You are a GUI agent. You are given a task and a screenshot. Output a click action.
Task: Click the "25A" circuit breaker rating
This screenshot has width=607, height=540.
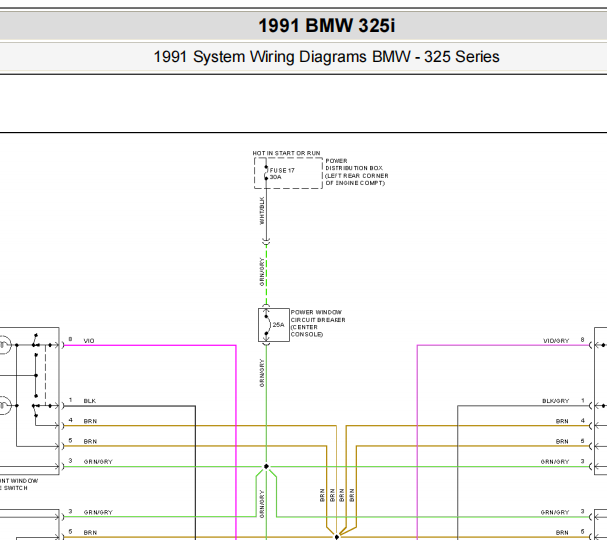278,325
